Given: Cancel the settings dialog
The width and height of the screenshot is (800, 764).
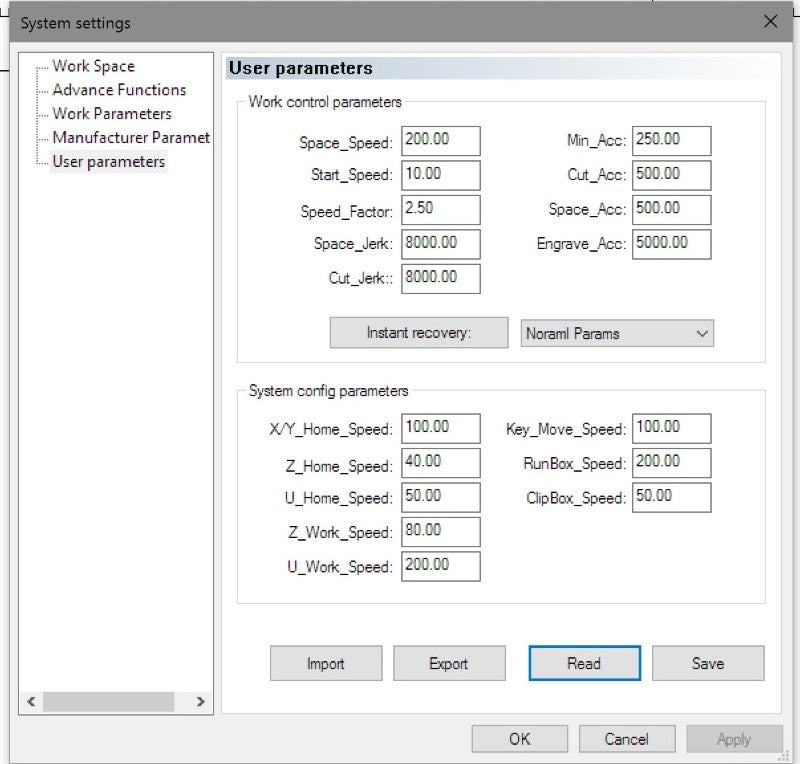Looking at the screenshot, I should tap(626, 740).
